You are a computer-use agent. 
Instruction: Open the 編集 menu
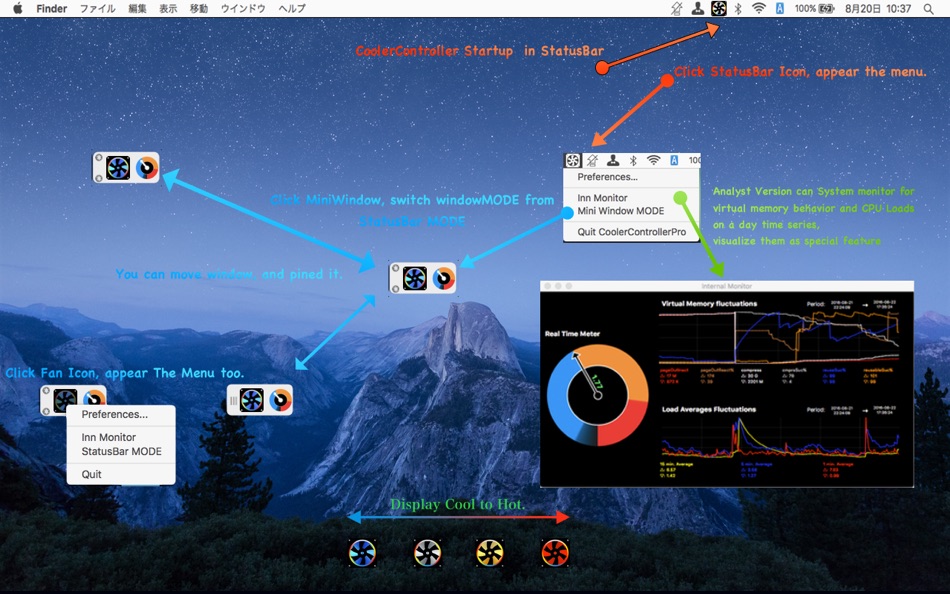(x=137, y=8)
